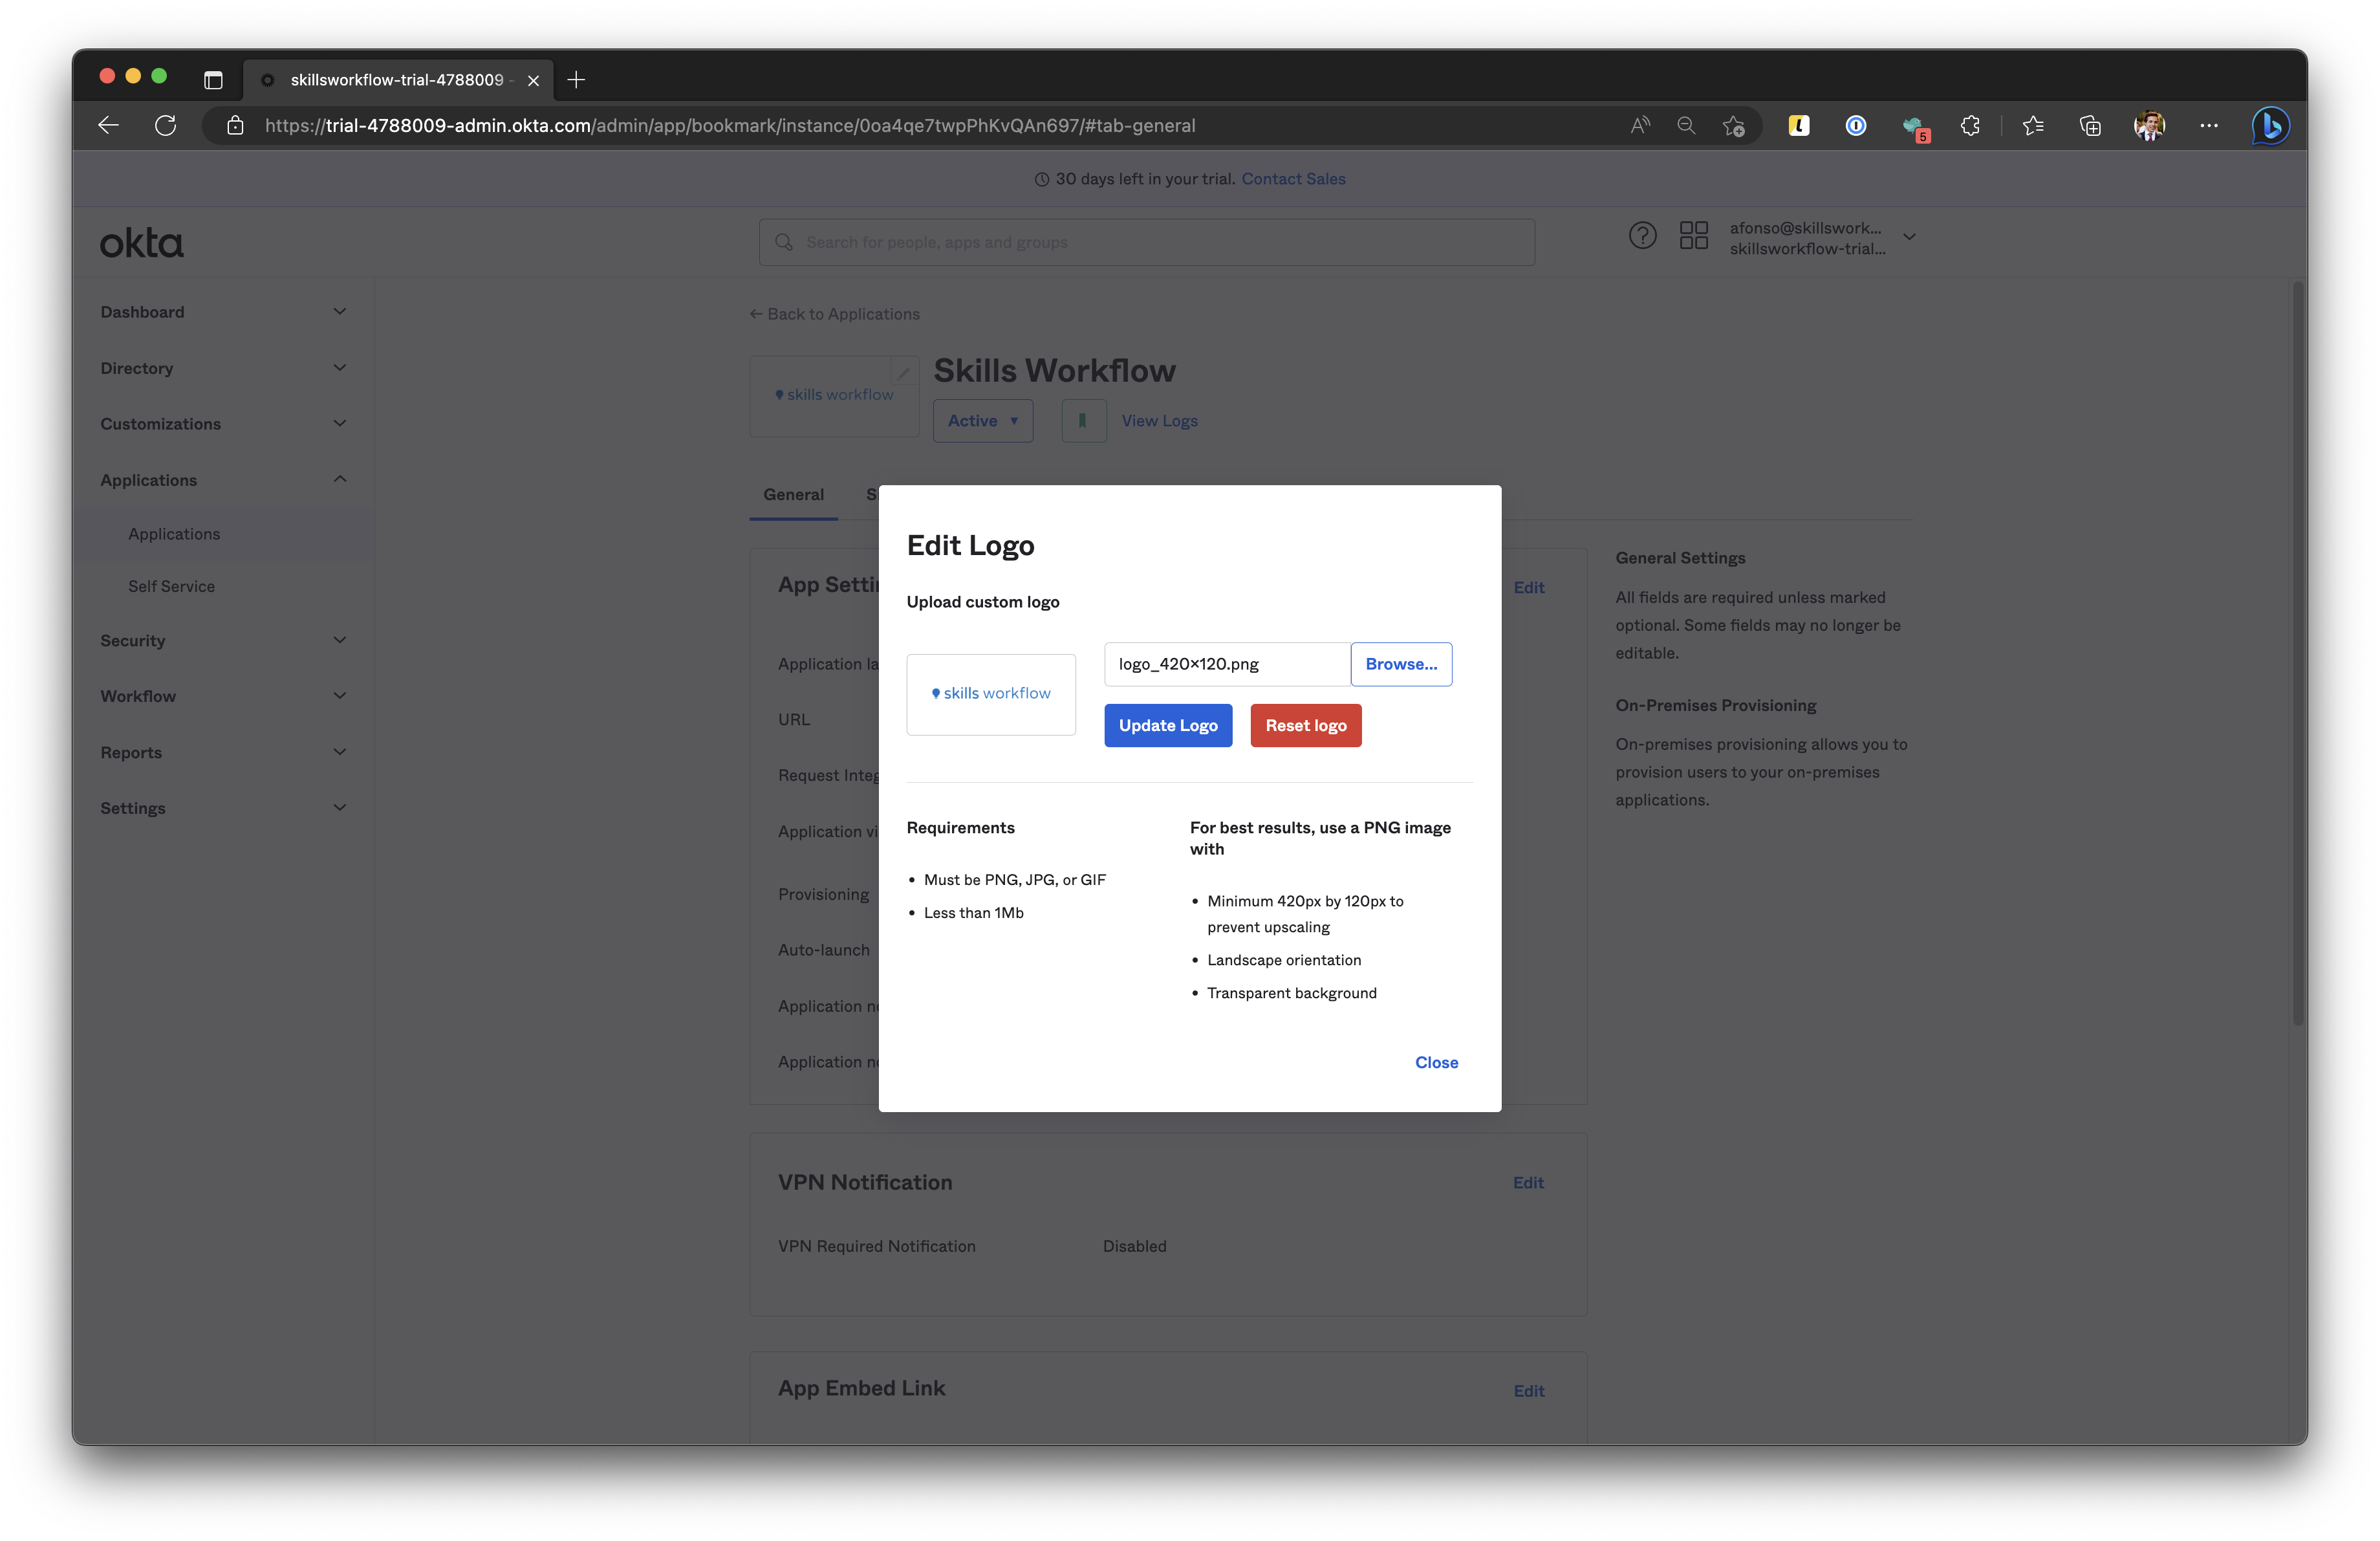Click the page vertical scrollbar
The width and height of the screenshot is (2380, 1541).
click(x=2298, y=652)
